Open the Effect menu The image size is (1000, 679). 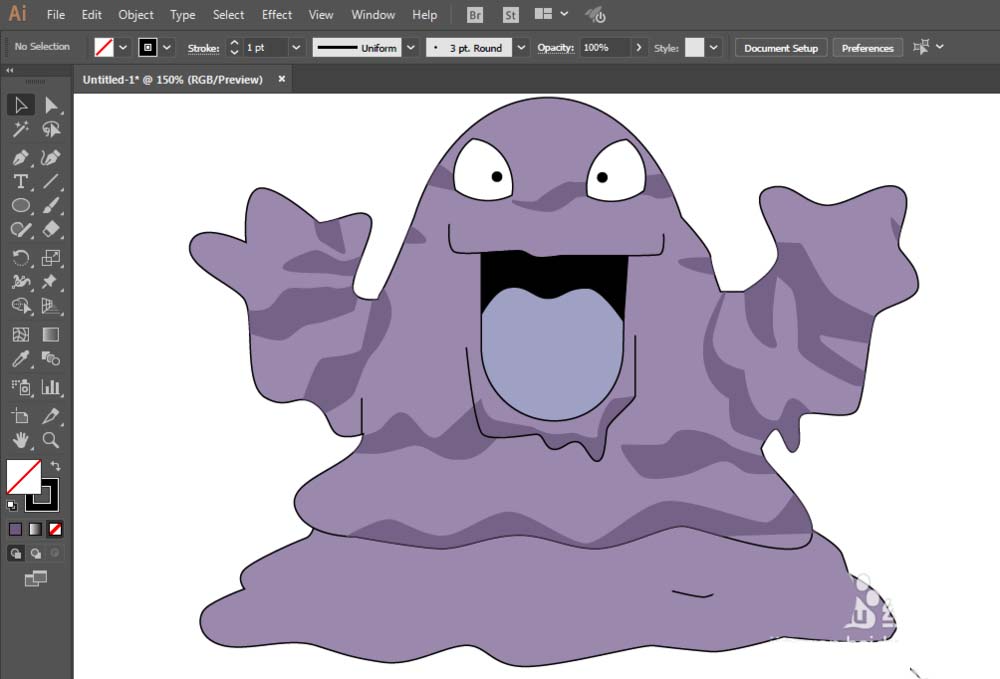point(277,15)
